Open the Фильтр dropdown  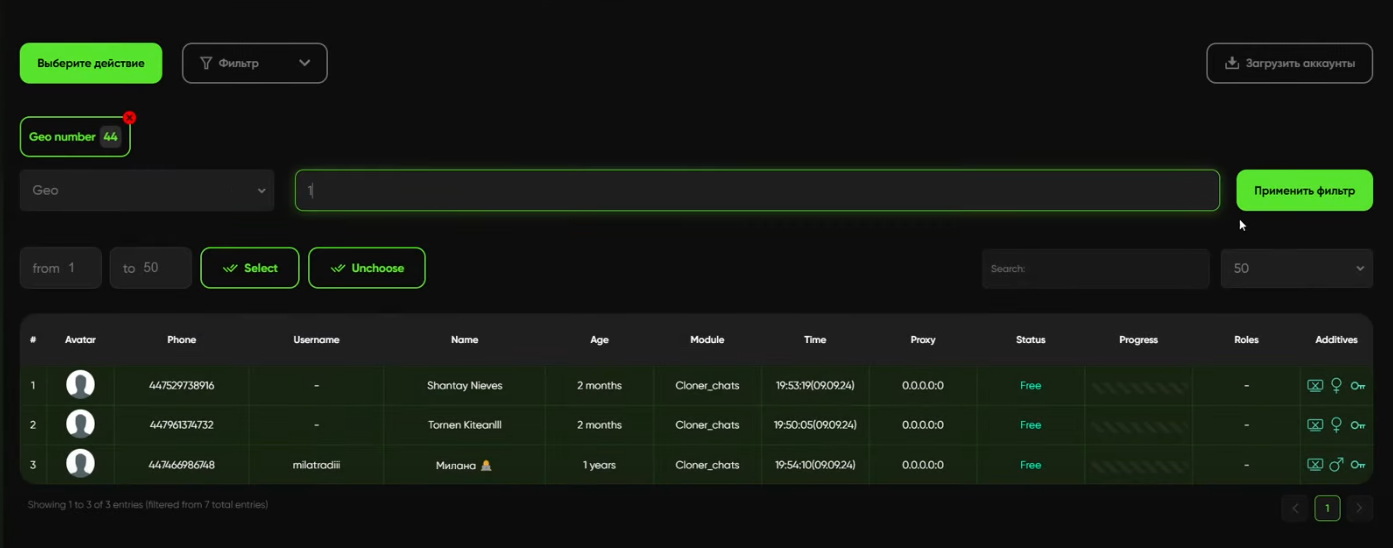pyautogui.click(x=255, y=63)
